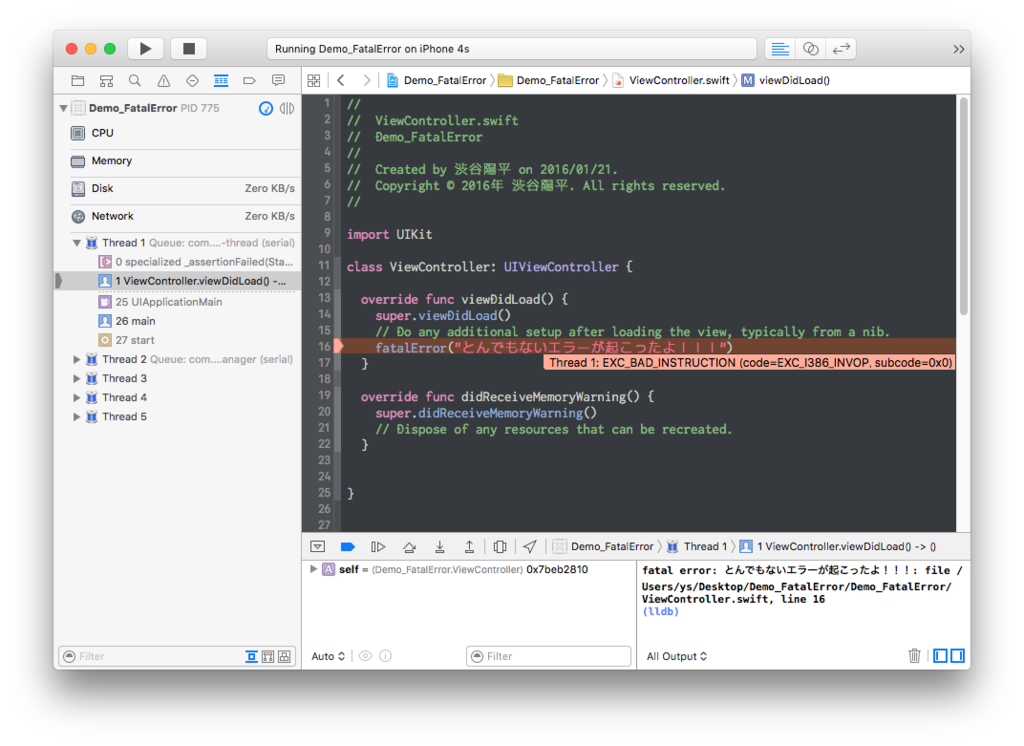The width and height of the screenshot is (1024, 746).
Task: Open the Project navigator folder icon
Action: 78,80
